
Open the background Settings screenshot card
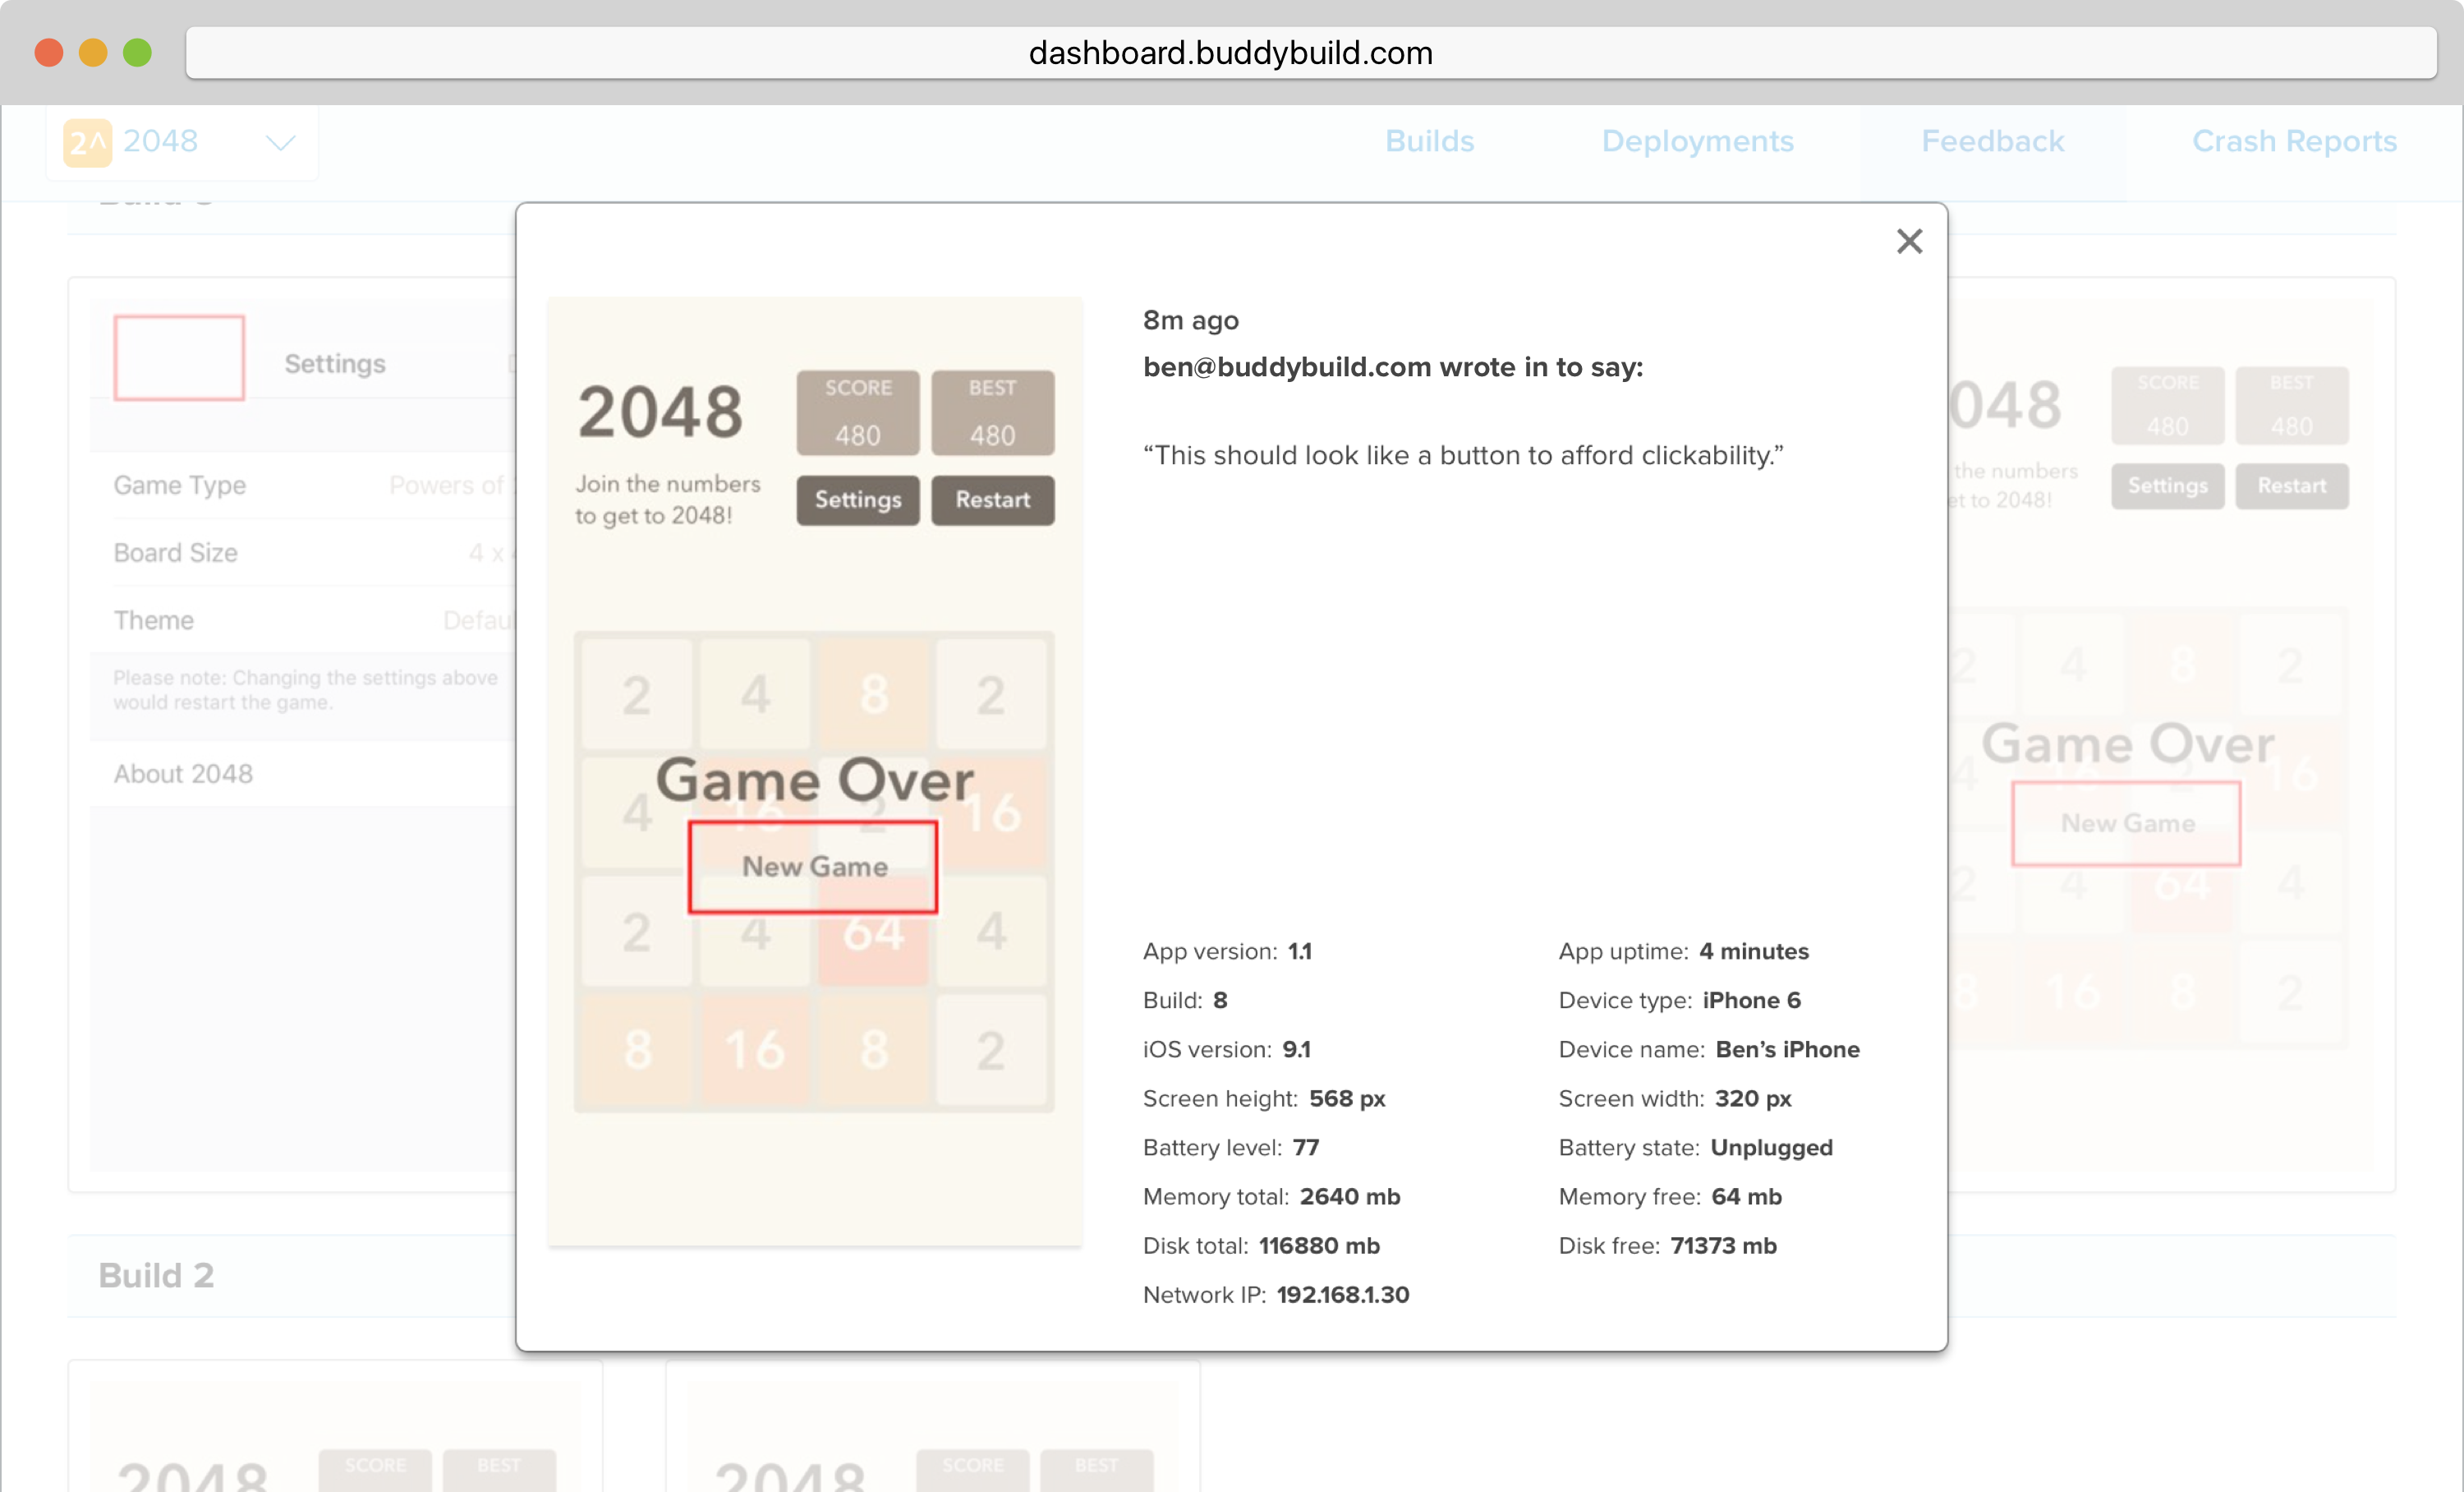(x=292, y=735)
